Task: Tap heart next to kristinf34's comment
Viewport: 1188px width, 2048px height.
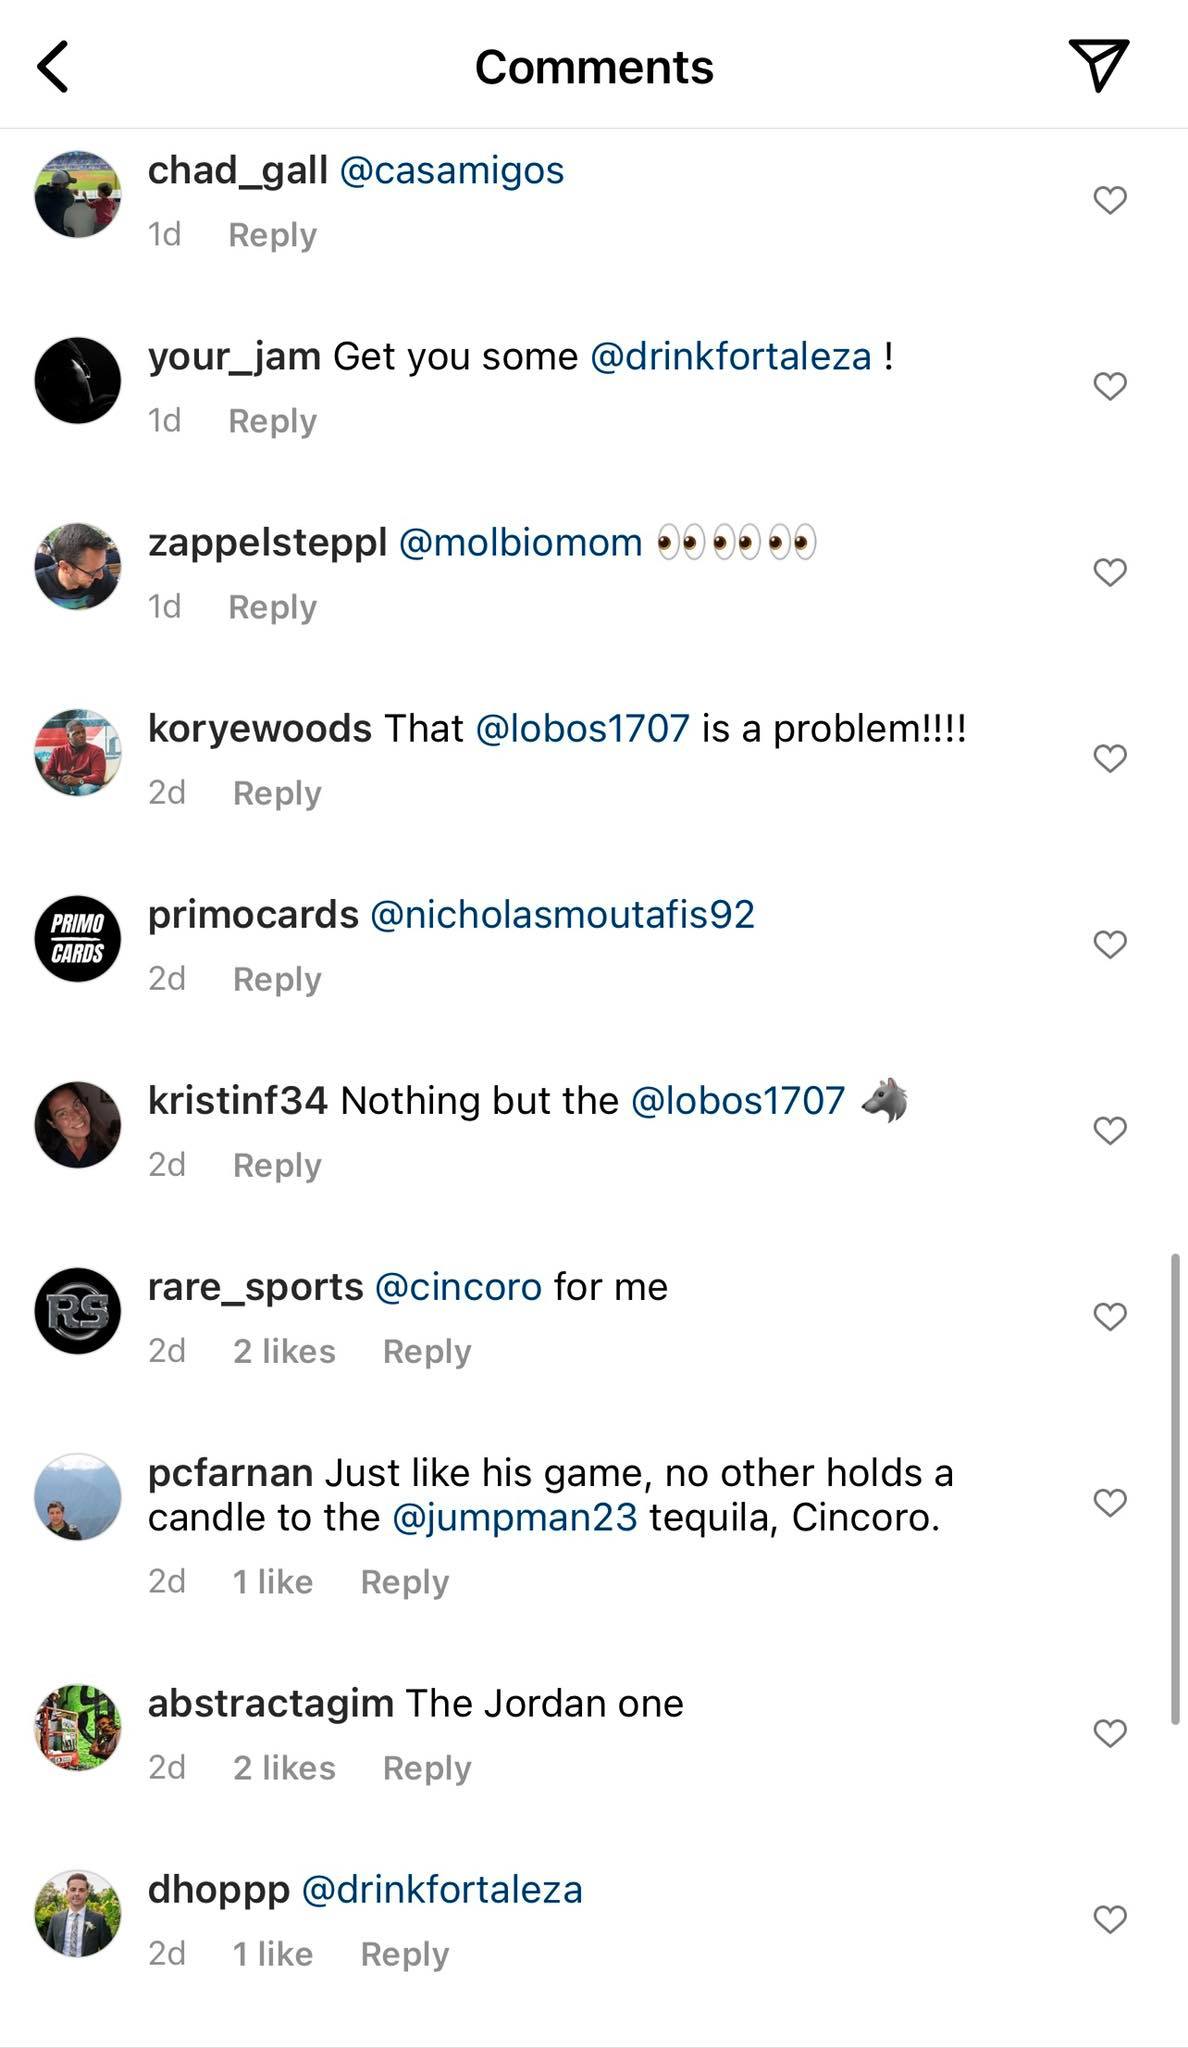Action: 1109,1130
